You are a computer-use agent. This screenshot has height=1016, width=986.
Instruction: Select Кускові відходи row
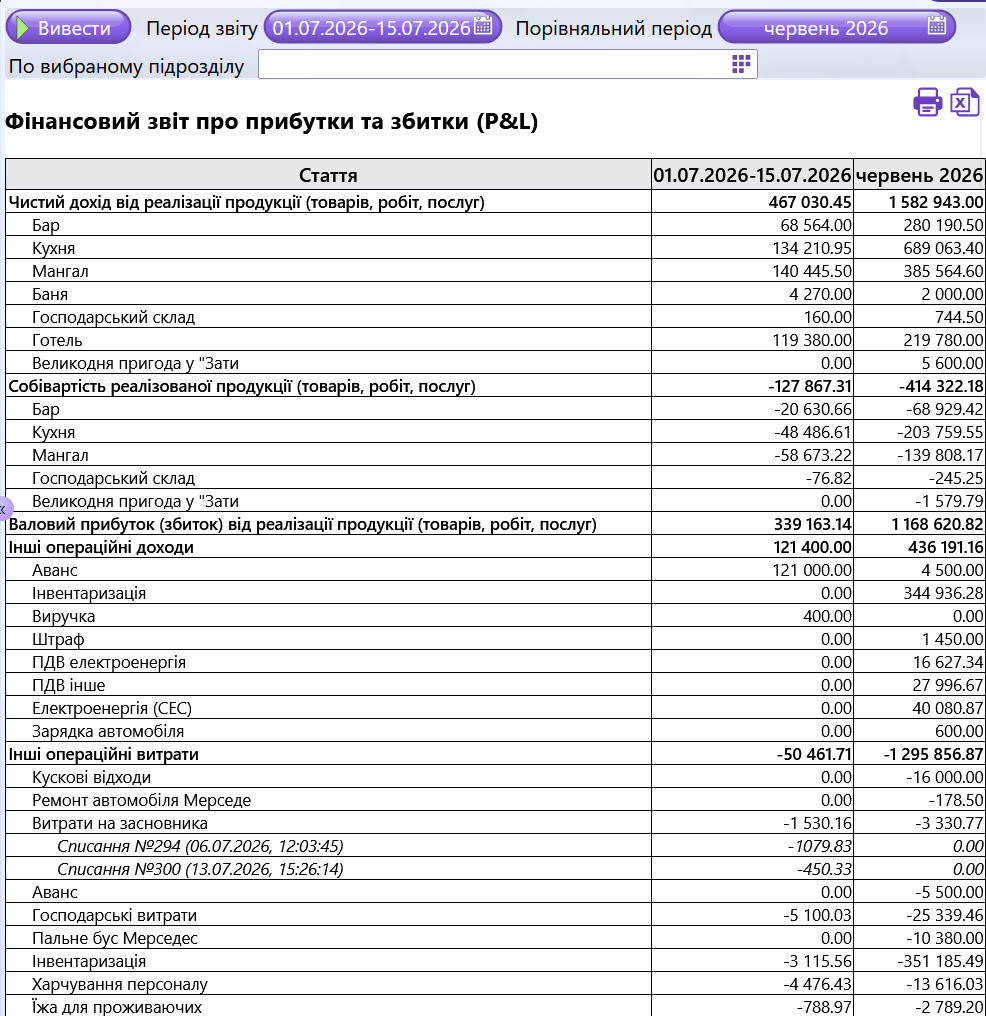495,777
